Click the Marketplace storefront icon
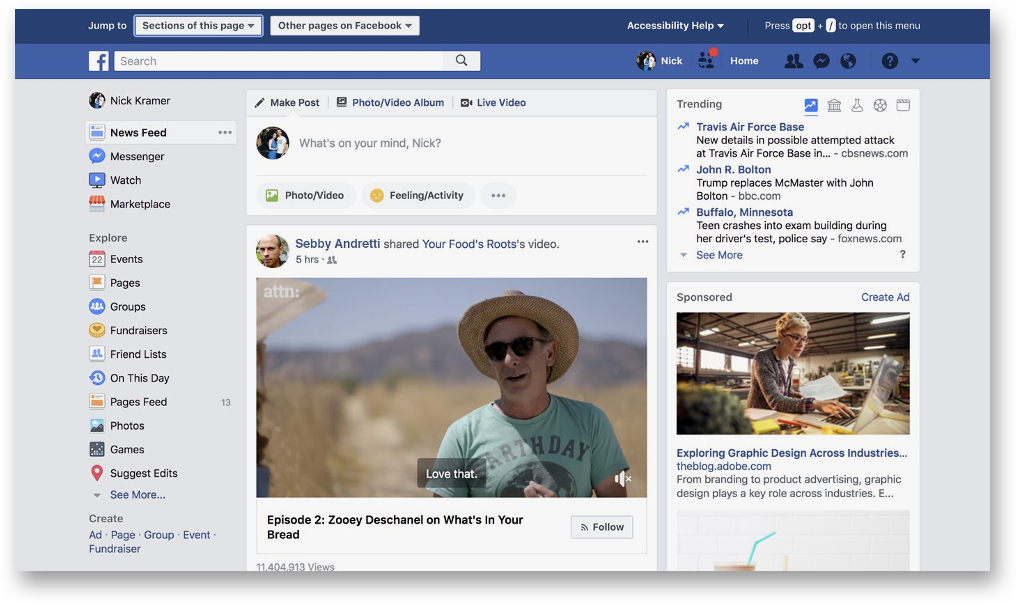 [x=97, y=204]
